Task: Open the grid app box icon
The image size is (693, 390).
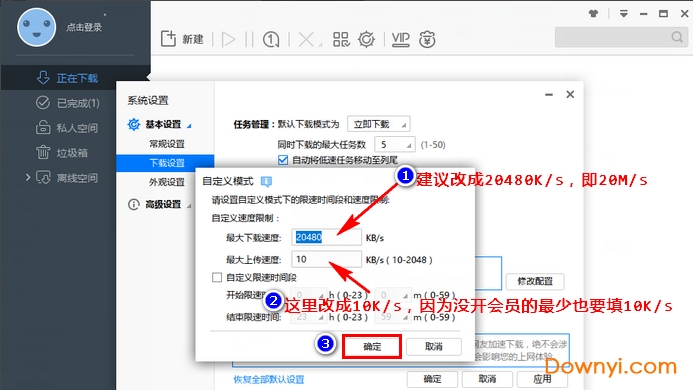Action: [341, 39]
